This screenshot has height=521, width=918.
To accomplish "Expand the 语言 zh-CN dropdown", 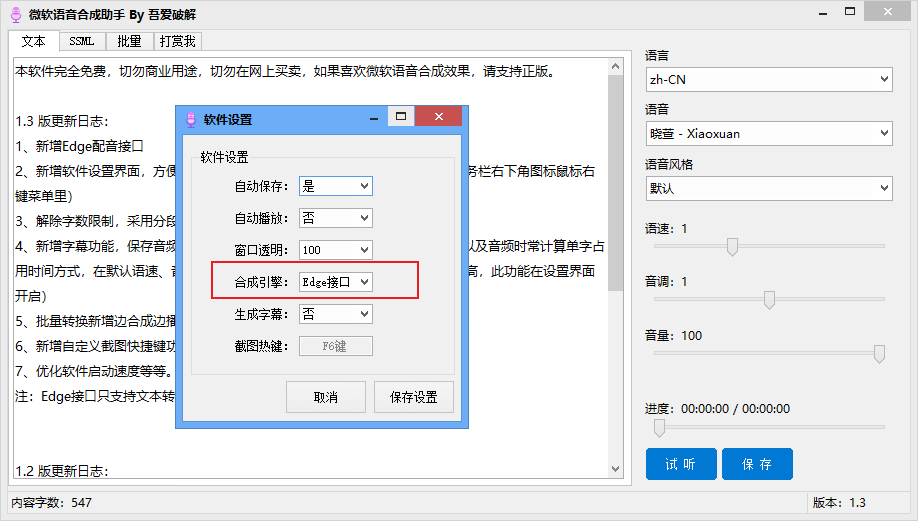I will tap(769, 80).
